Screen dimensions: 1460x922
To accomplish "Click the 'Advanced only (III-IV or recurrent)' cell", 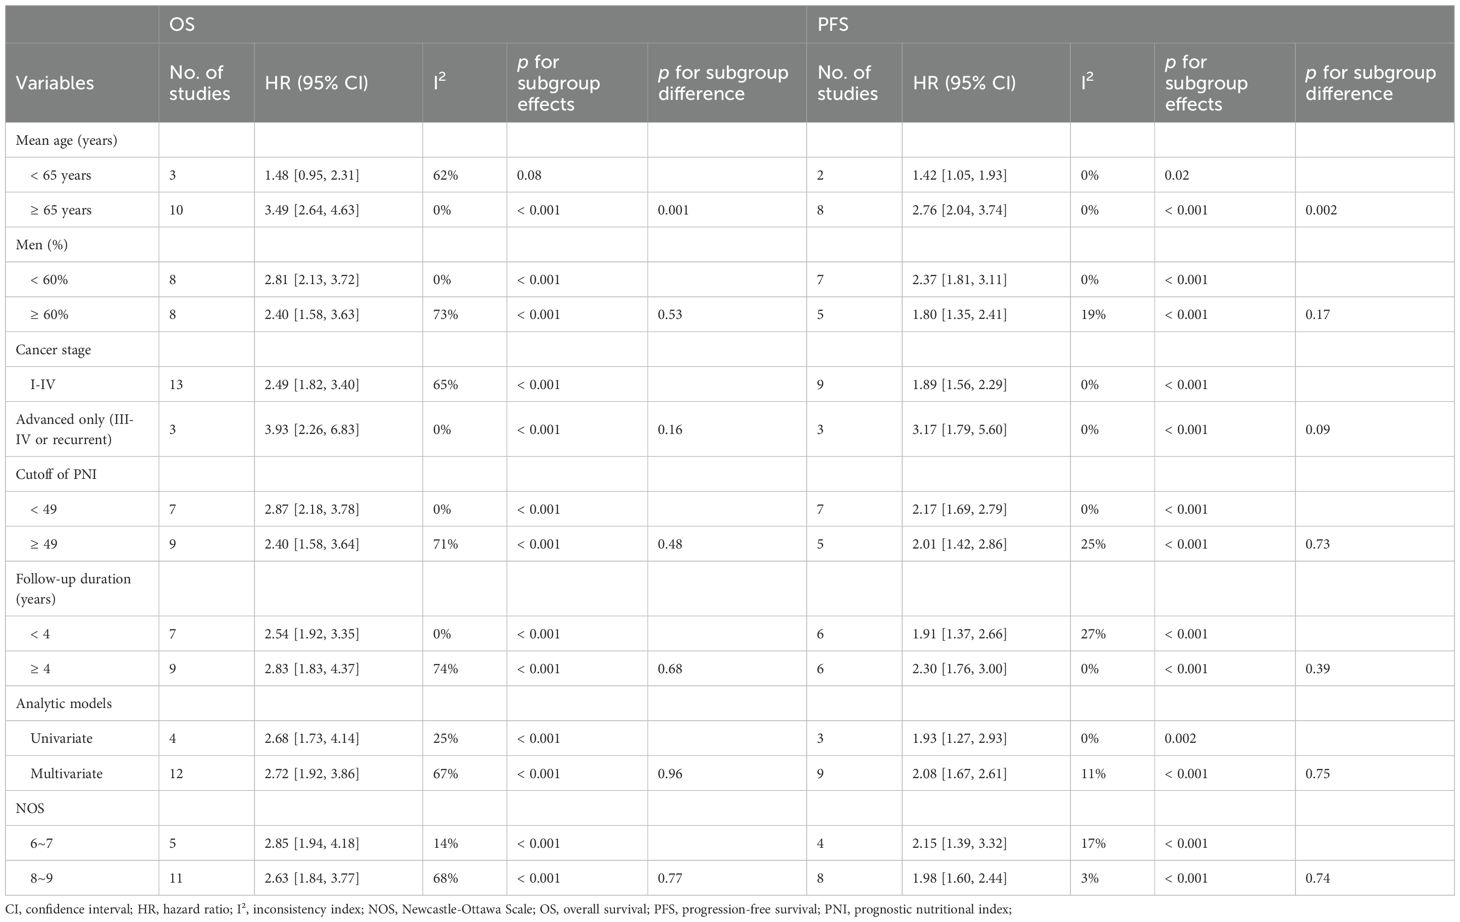I will tap(74, 429).
